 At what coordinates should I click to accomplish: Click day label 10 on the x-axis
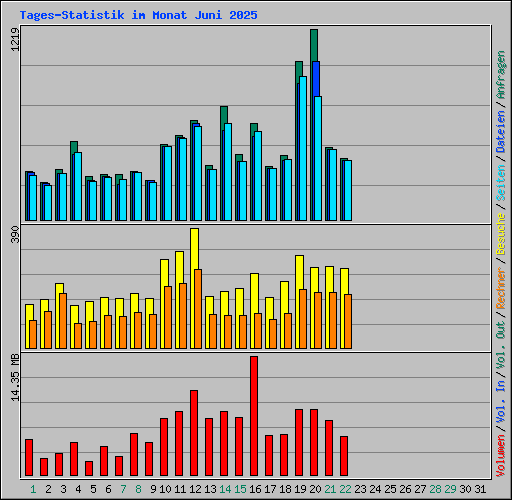click(x=165, y=489)
